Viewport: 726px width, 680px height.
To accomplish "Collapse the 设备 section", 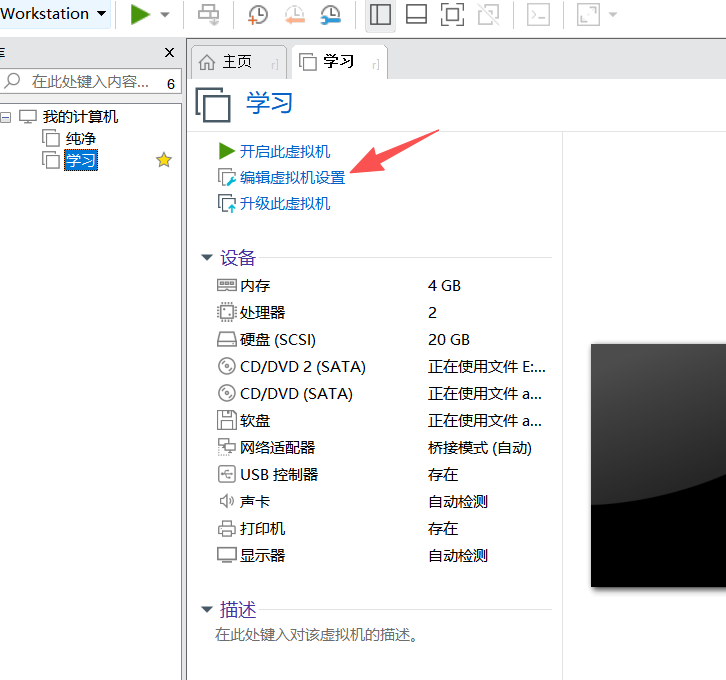I will pyautogui.click(x=207, y=257).
